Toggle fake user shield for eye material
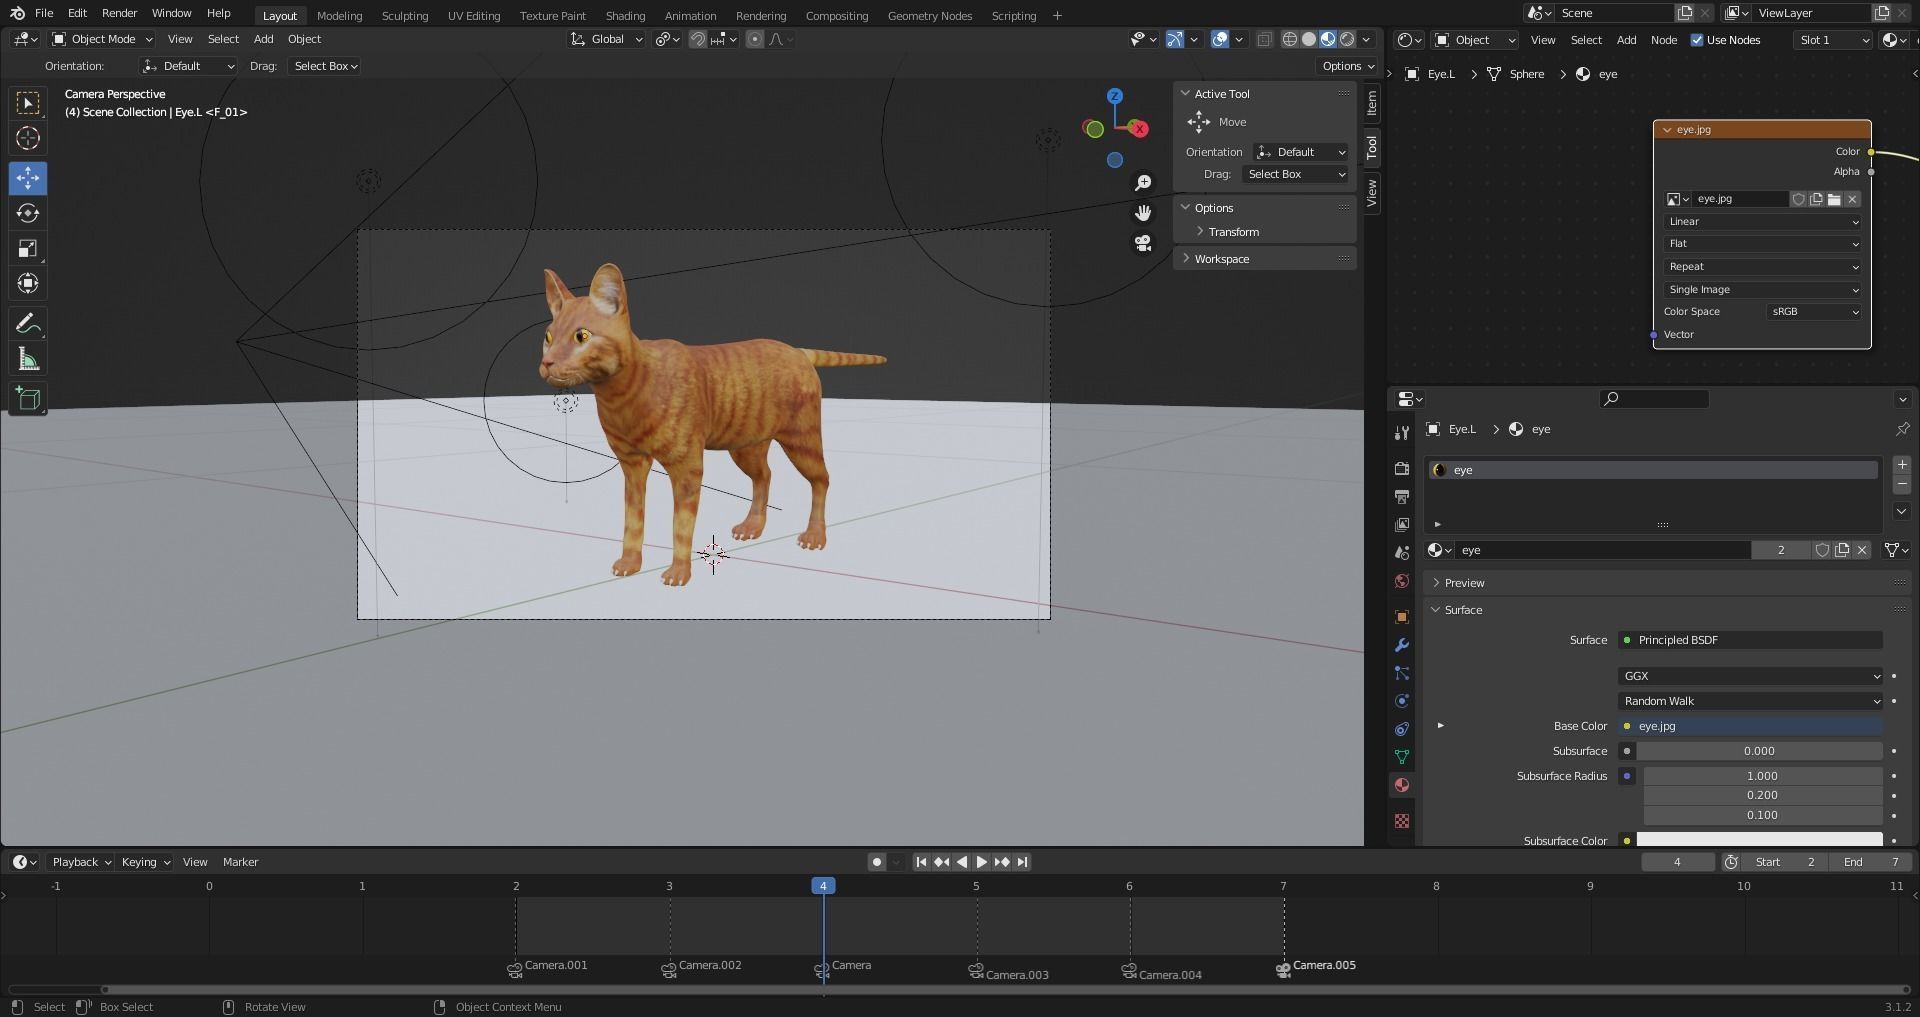Screen dimensions: 1920x1017 tap(1822, 550)
